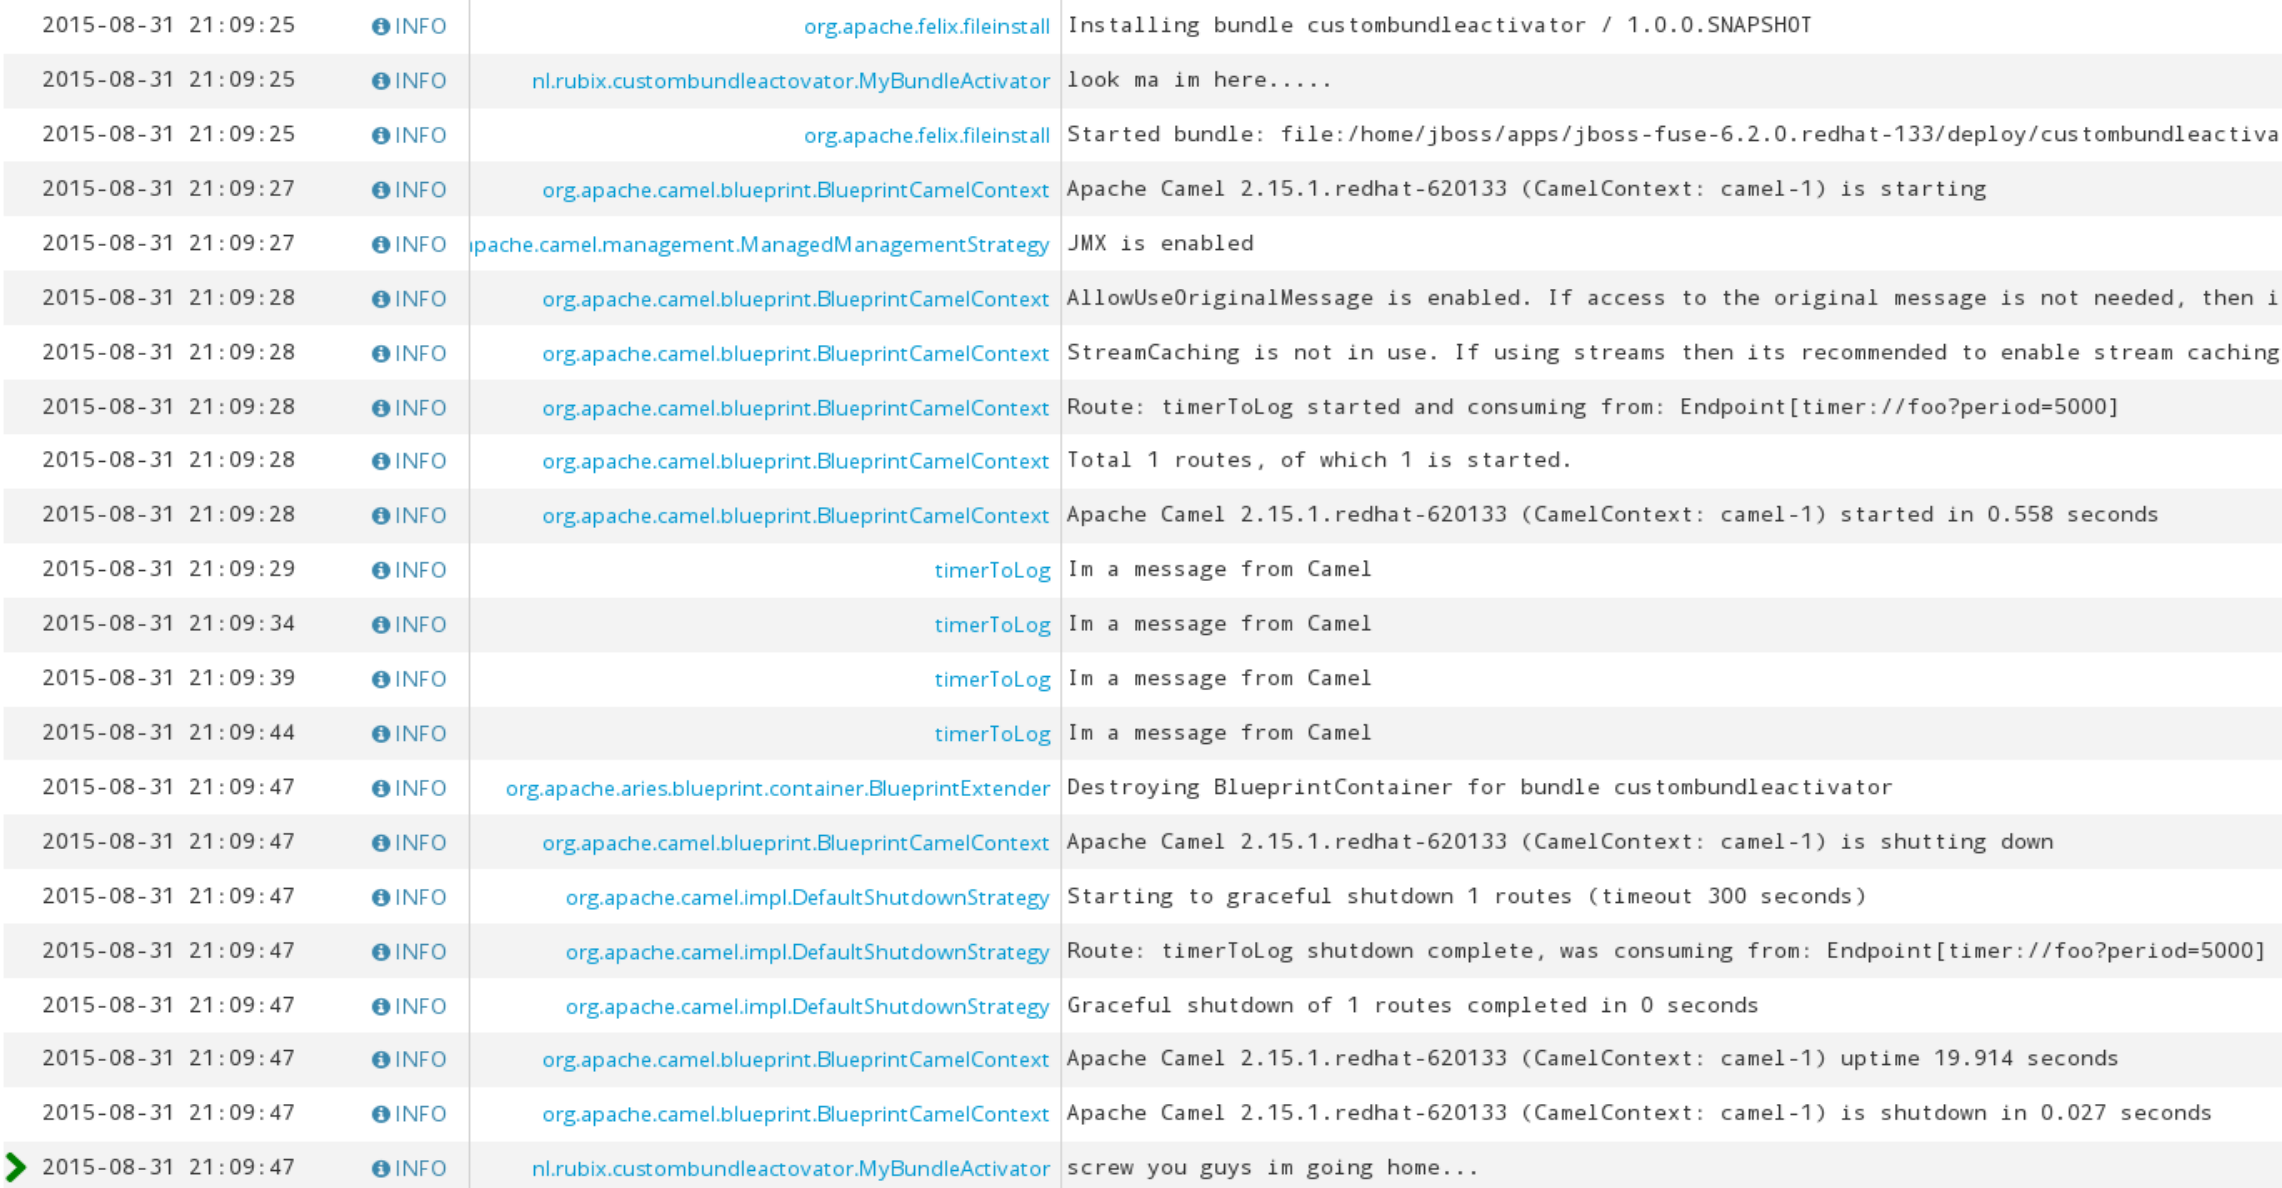This screenshot has width=2282, height=1188.
Task: Open timerToLog link at 21:09:29
Action: tap(992, 570)
